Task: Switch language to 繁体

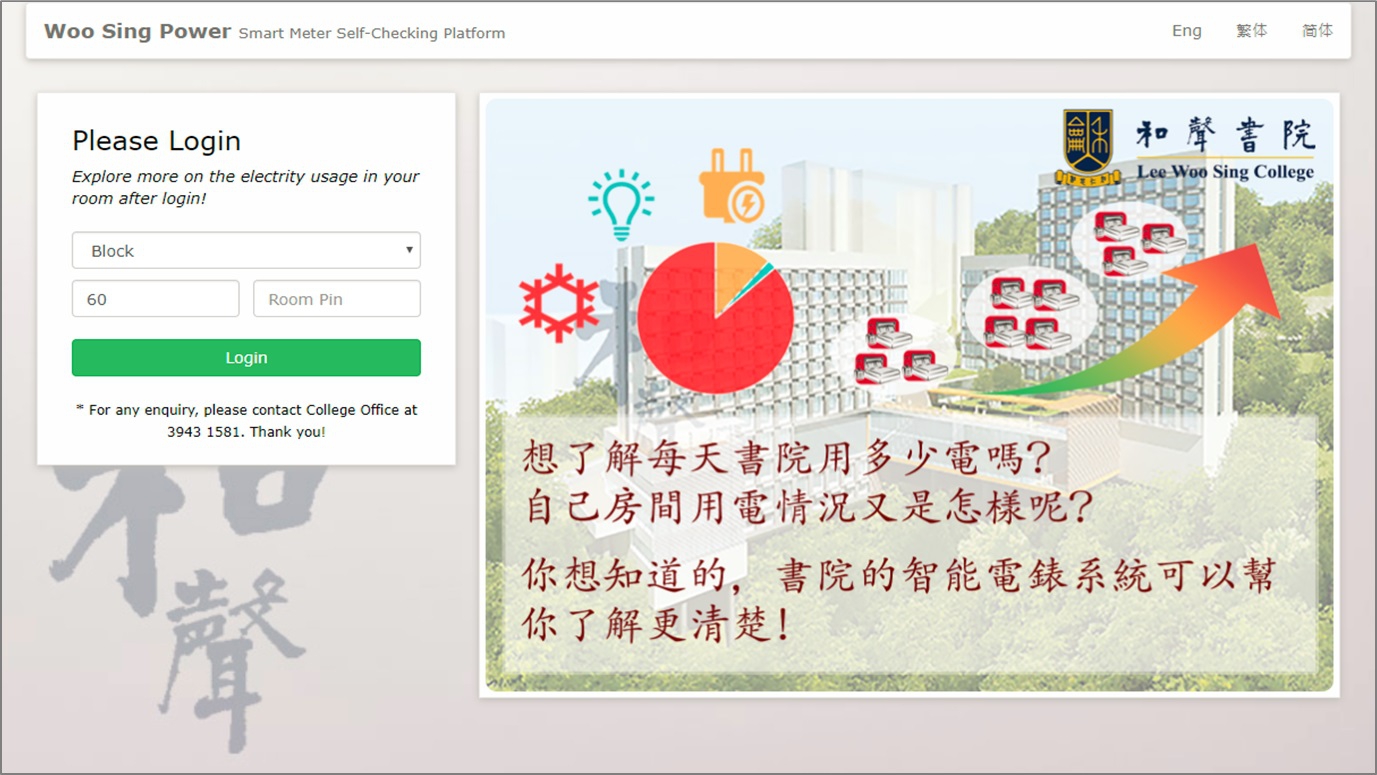Action: point(1251,31)
